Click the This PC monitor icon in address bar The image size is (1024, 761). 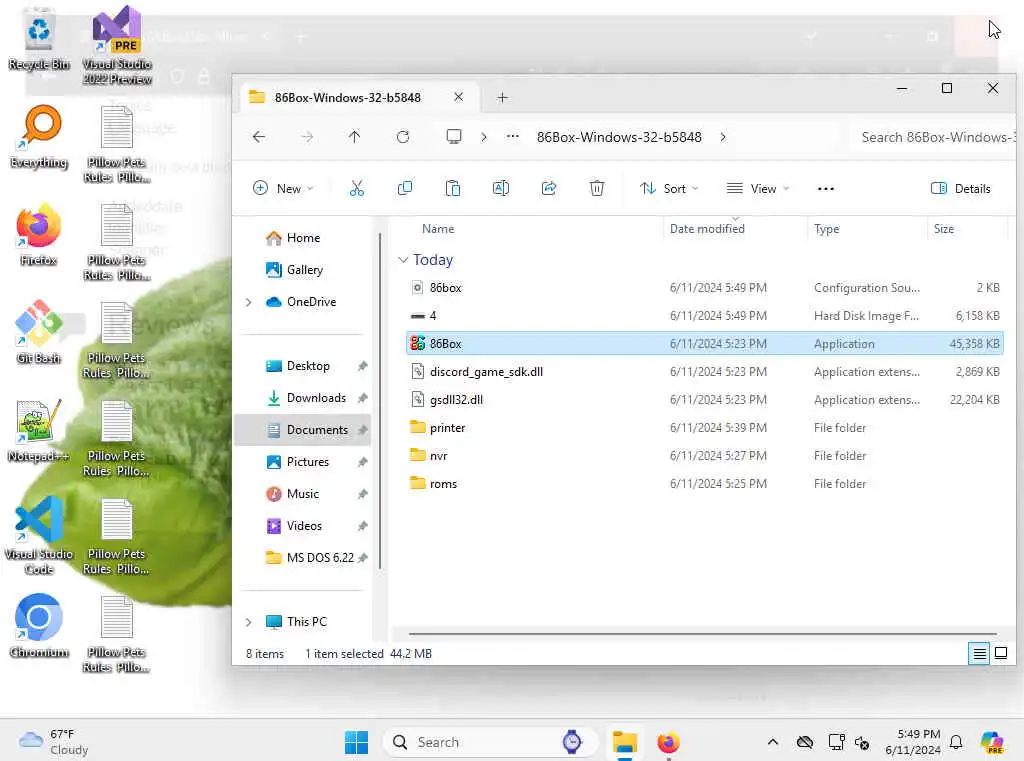point(454,137)
